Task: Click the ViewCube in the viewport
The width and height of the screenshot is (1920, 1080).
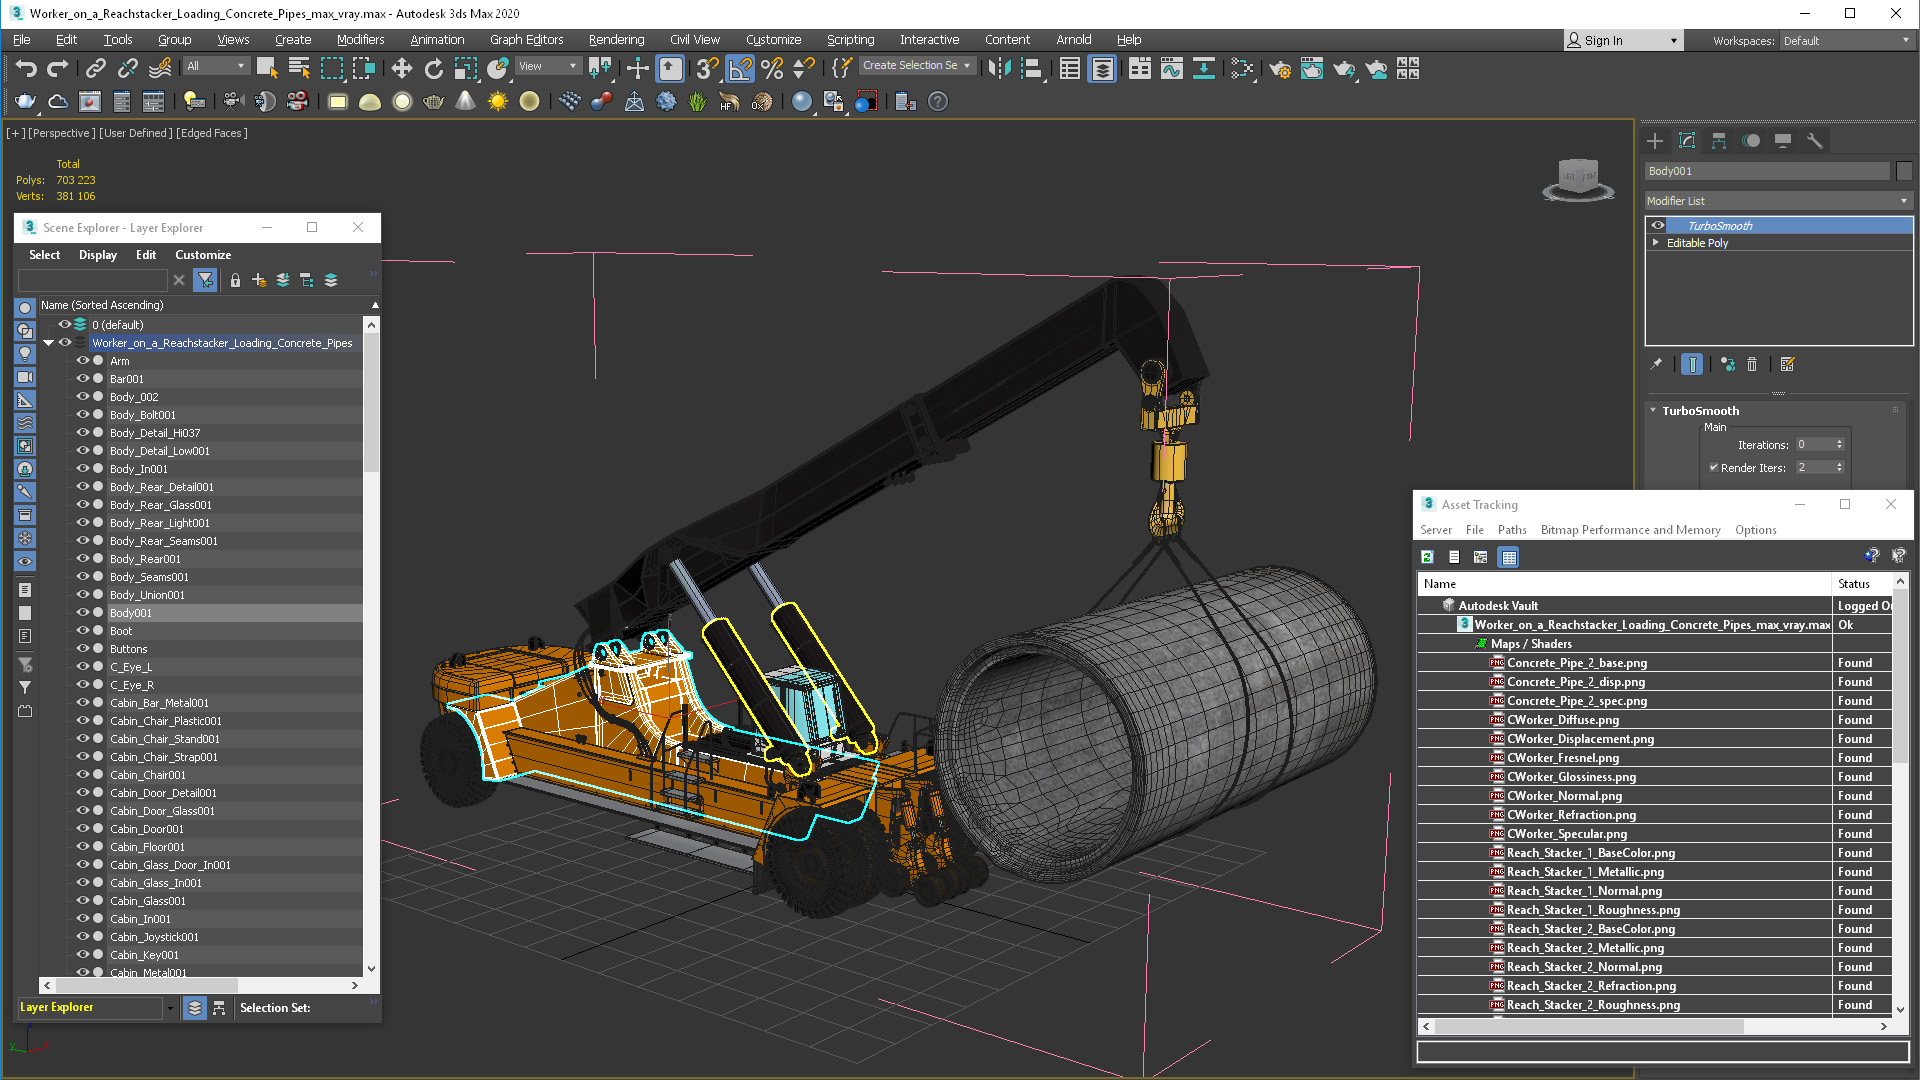Action: click(1578, 180)
